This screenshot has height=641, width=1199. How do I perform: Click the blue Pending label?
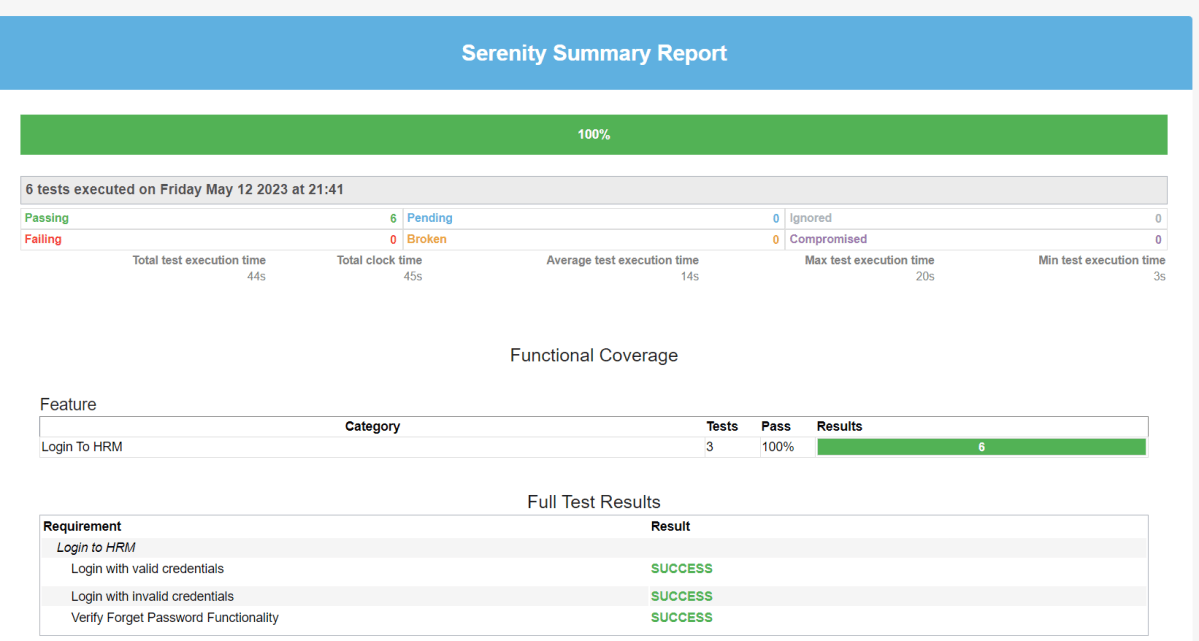(429, 218)
